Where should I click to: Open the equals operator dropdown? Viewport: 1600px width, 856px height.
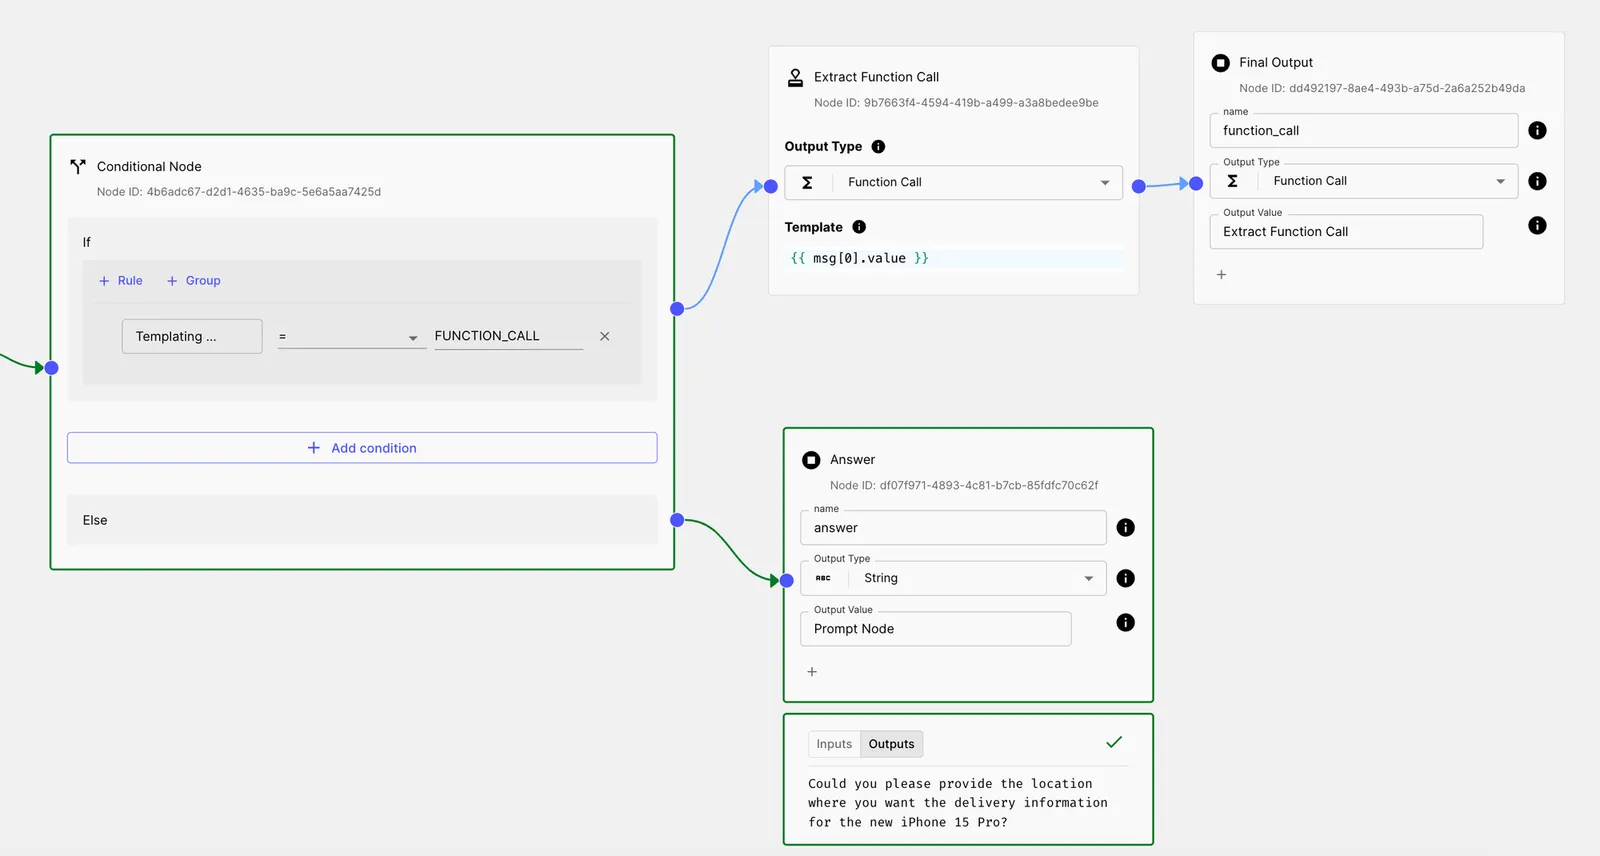352,337
